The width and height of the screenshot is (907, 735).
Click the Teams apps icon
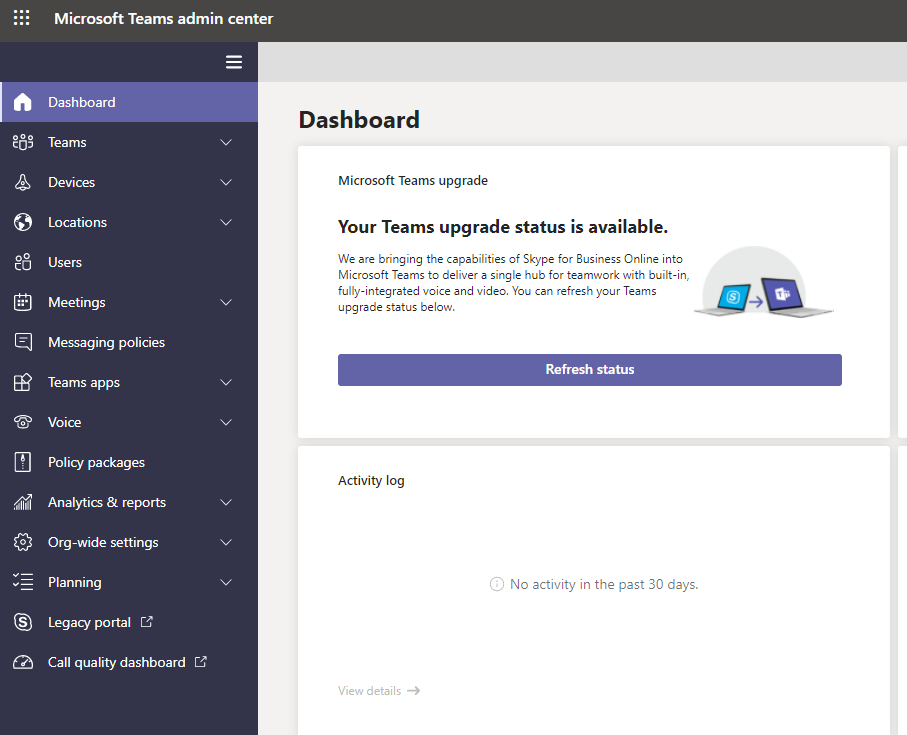coord(23,382)
